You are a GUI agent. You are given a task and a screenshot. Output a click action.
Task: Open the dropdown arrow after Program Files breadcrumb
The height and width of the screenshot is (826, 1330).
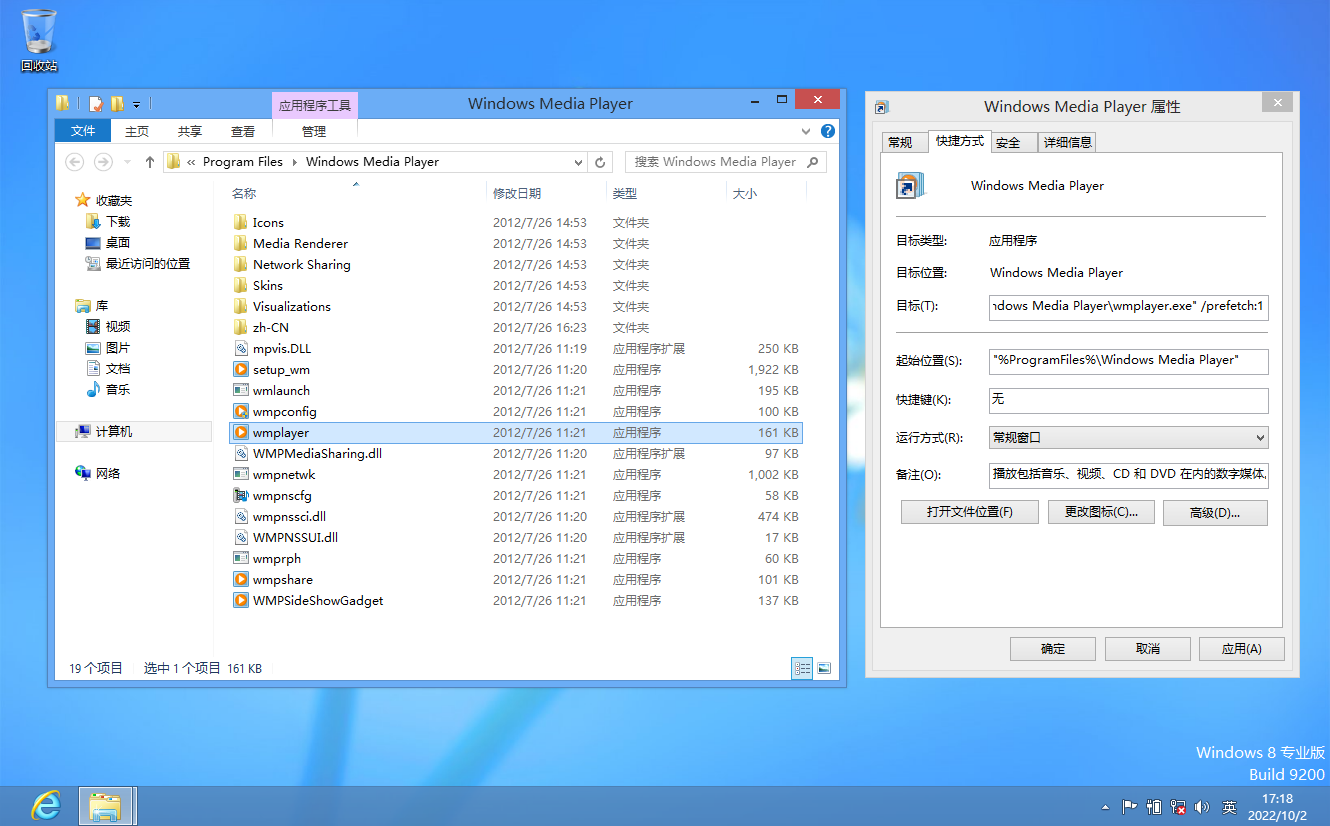tap(295, 162)
